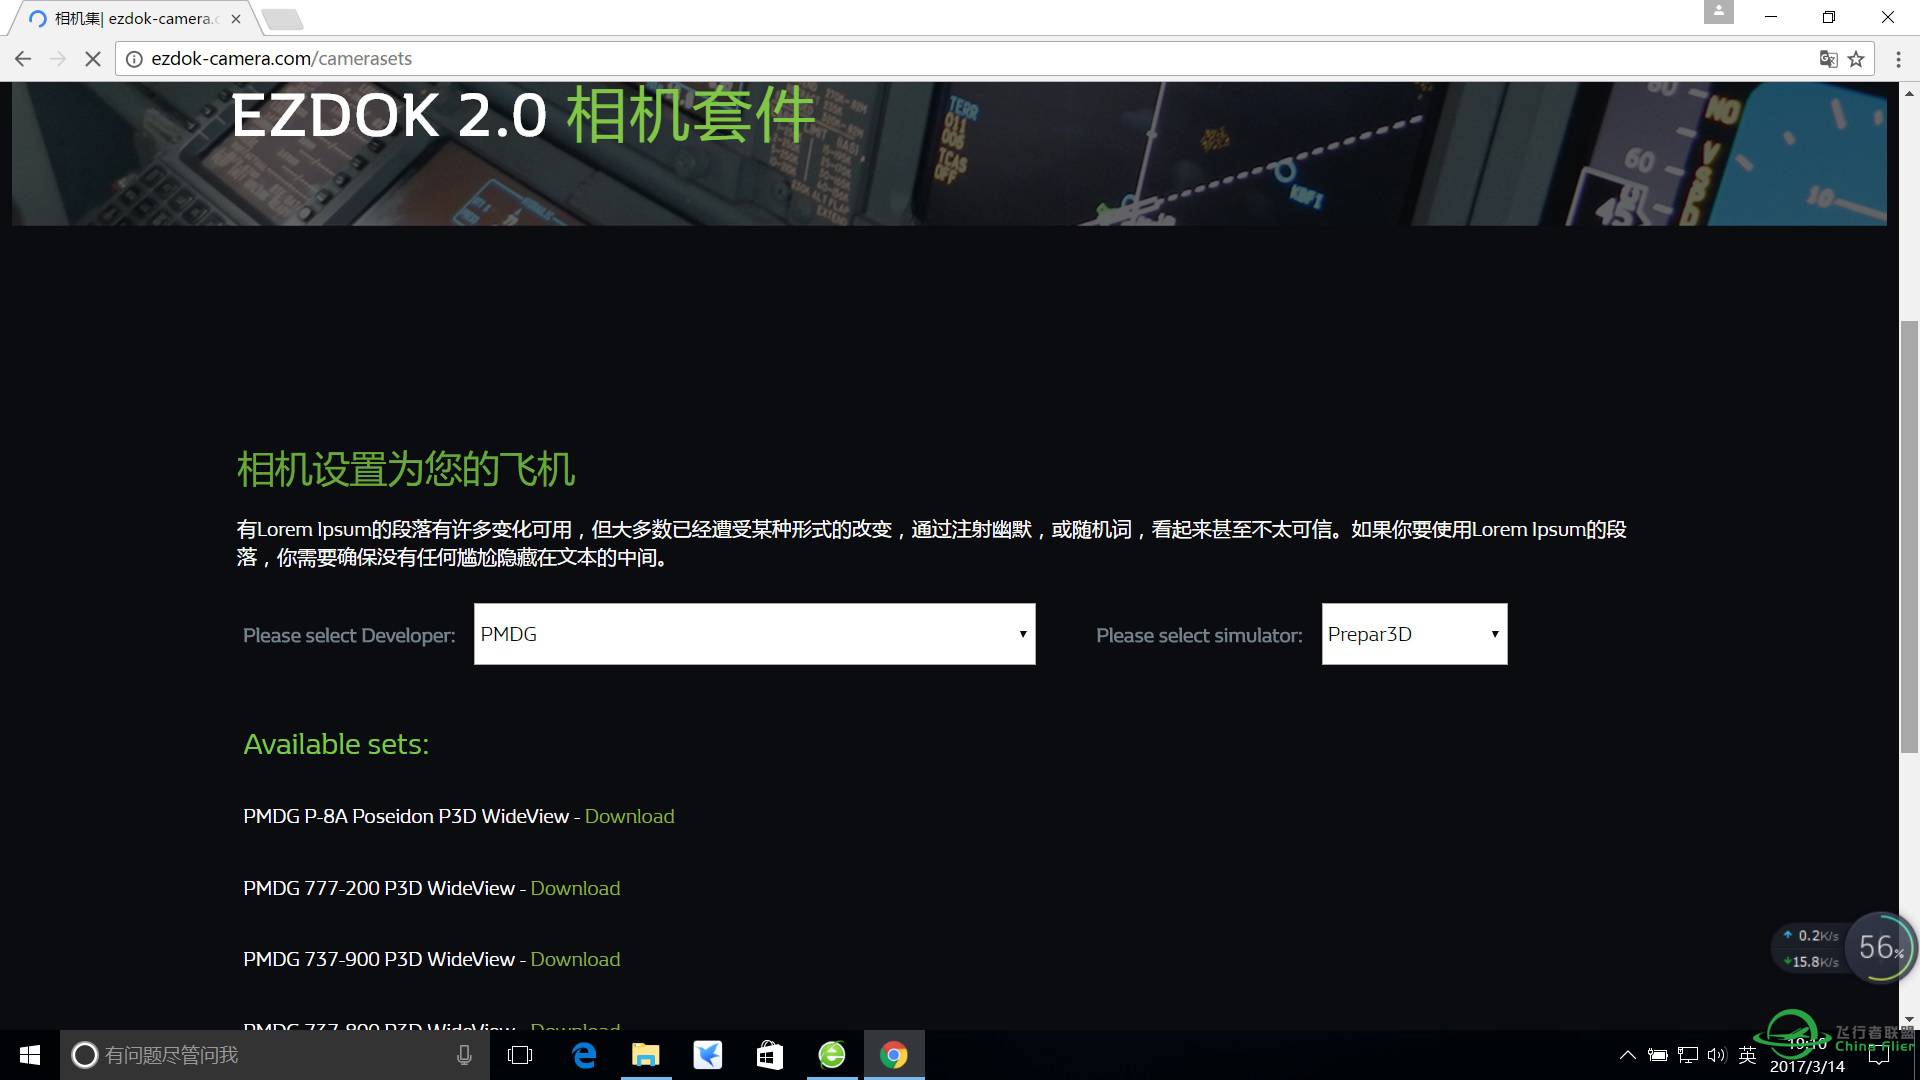
Task: Click the browser back arrow
Action: tap(23, 59)
